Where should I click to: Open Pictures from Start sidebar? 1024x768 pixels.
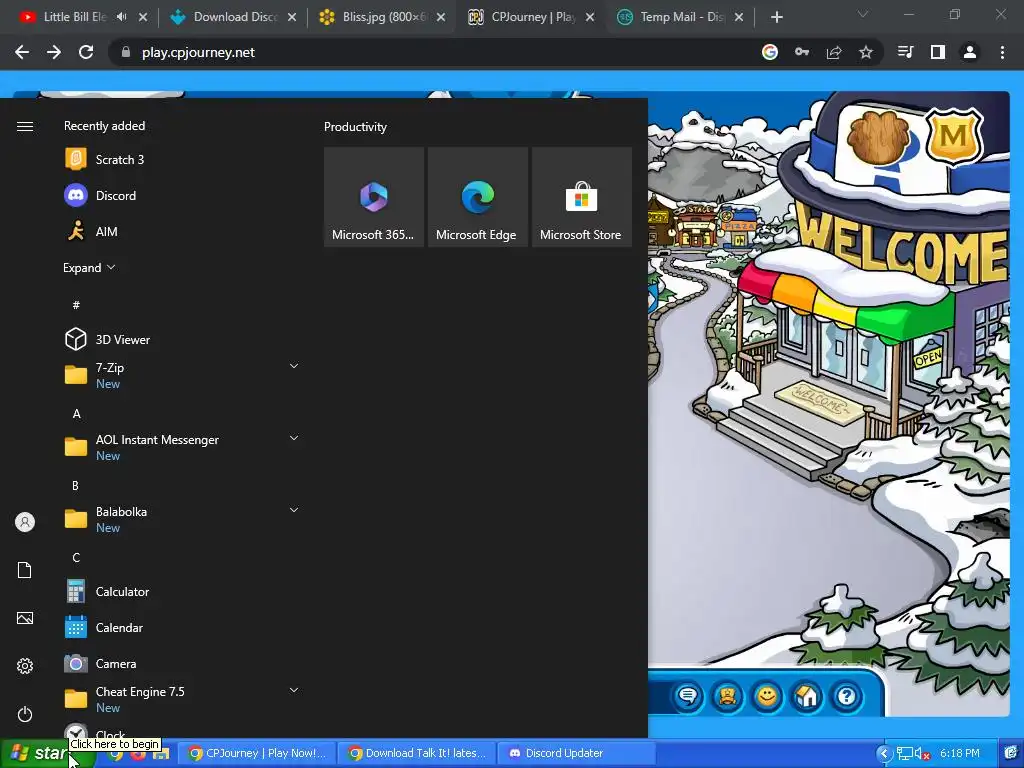tap(25, 618)
